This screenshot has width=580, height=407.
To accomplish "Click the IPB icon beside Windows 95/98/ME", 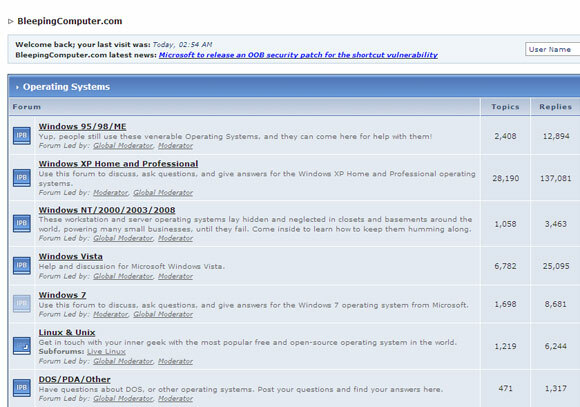I will click(22, 135).
